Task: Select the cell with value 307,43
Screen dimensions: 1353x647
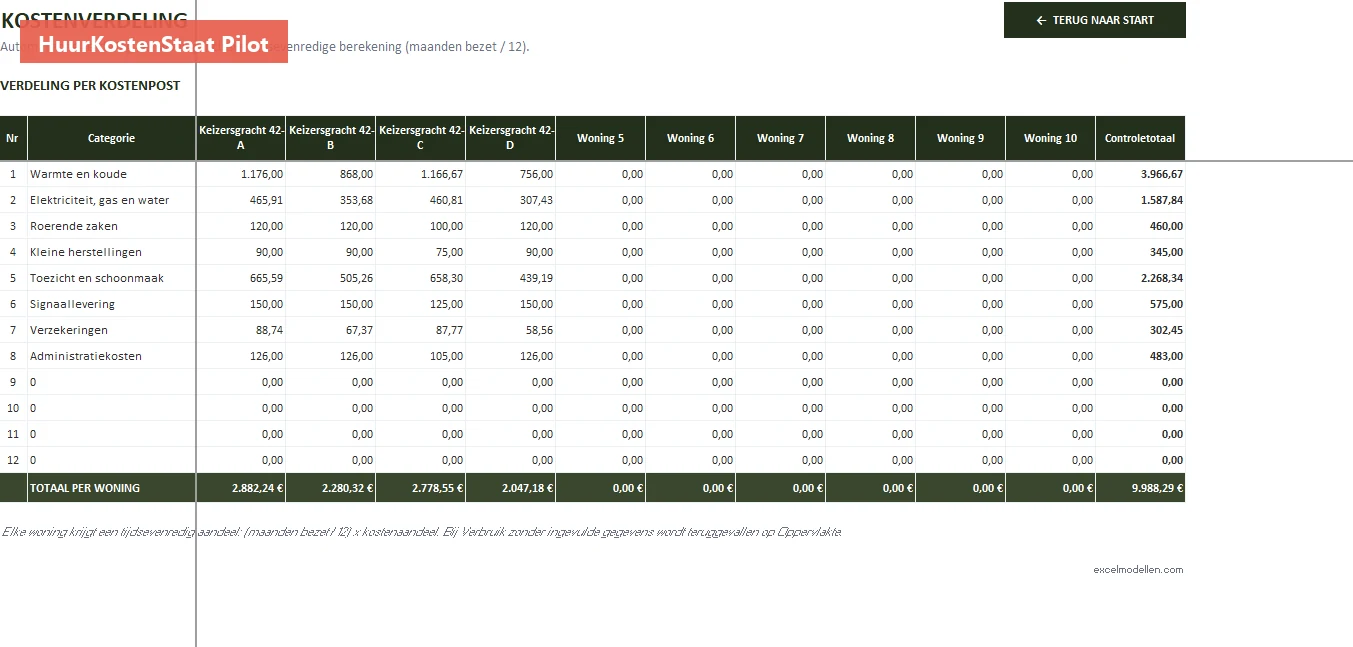Action: (x=511, y=200)
